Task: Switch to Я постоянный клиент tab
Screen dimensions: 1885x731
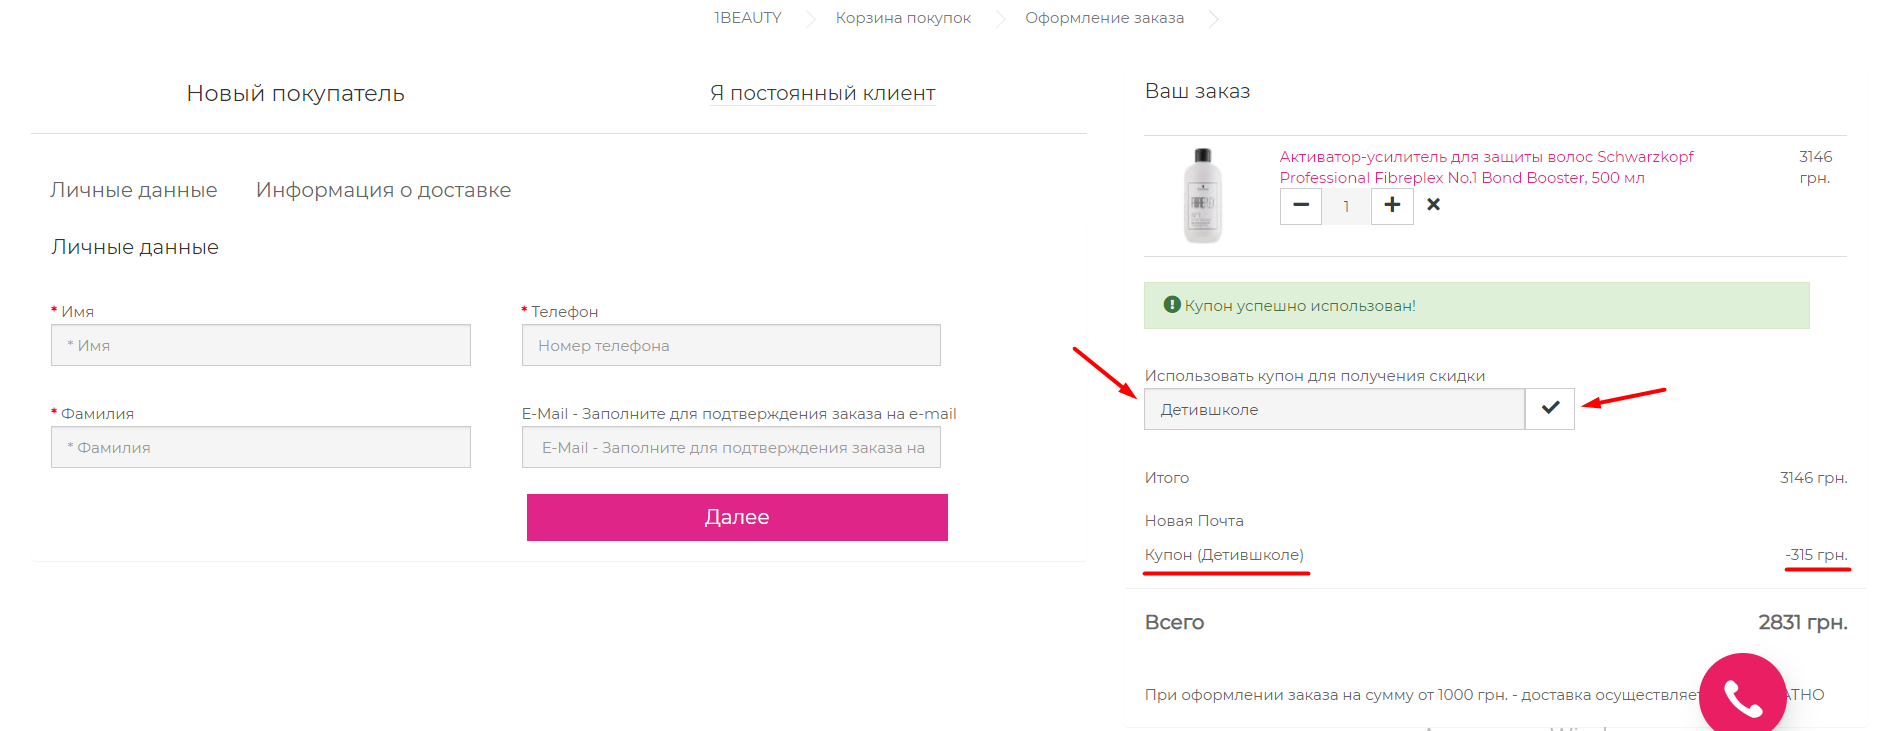Action: click(x=822, y=93)
